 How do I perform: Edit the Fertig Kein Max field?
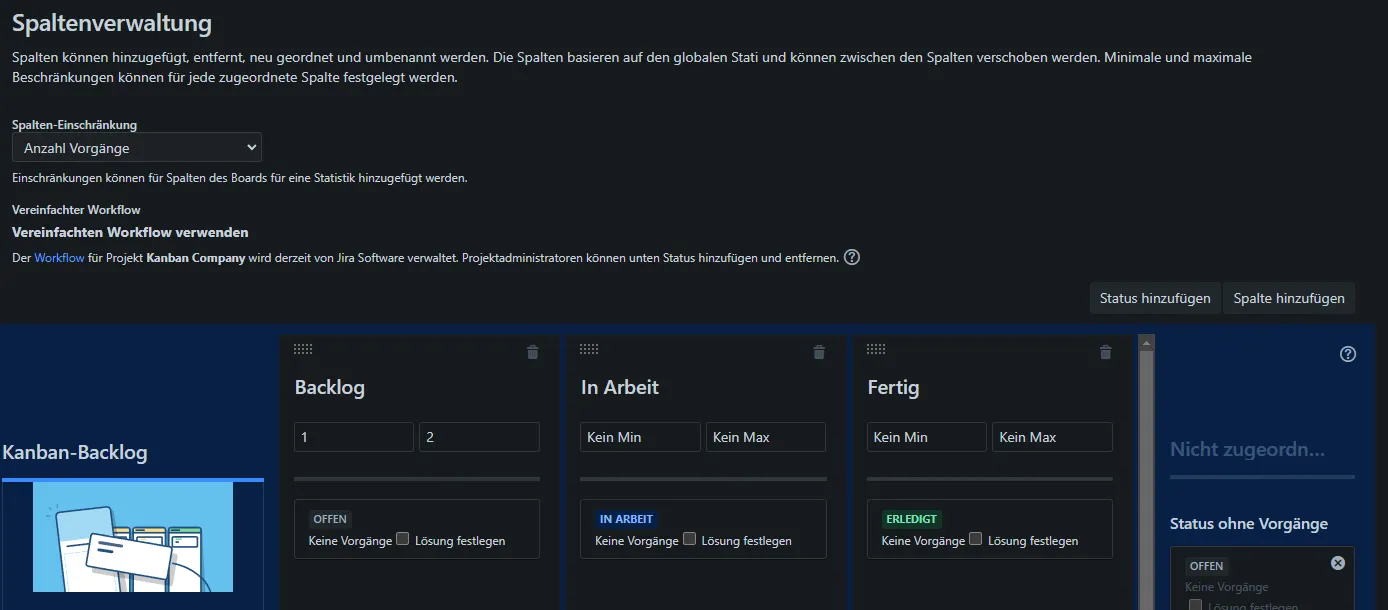1052,437
